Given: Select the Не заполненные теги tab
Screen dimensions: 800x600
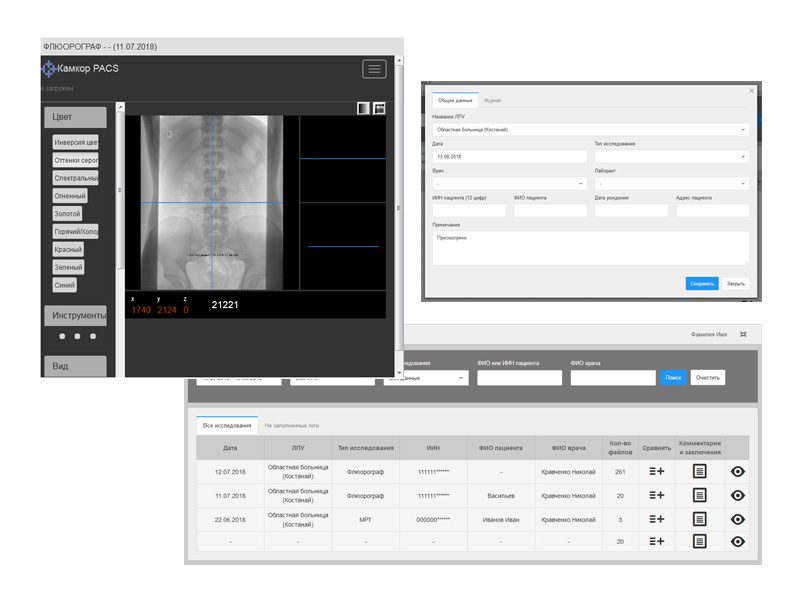Looking at the screenshot, I should 292,425.
